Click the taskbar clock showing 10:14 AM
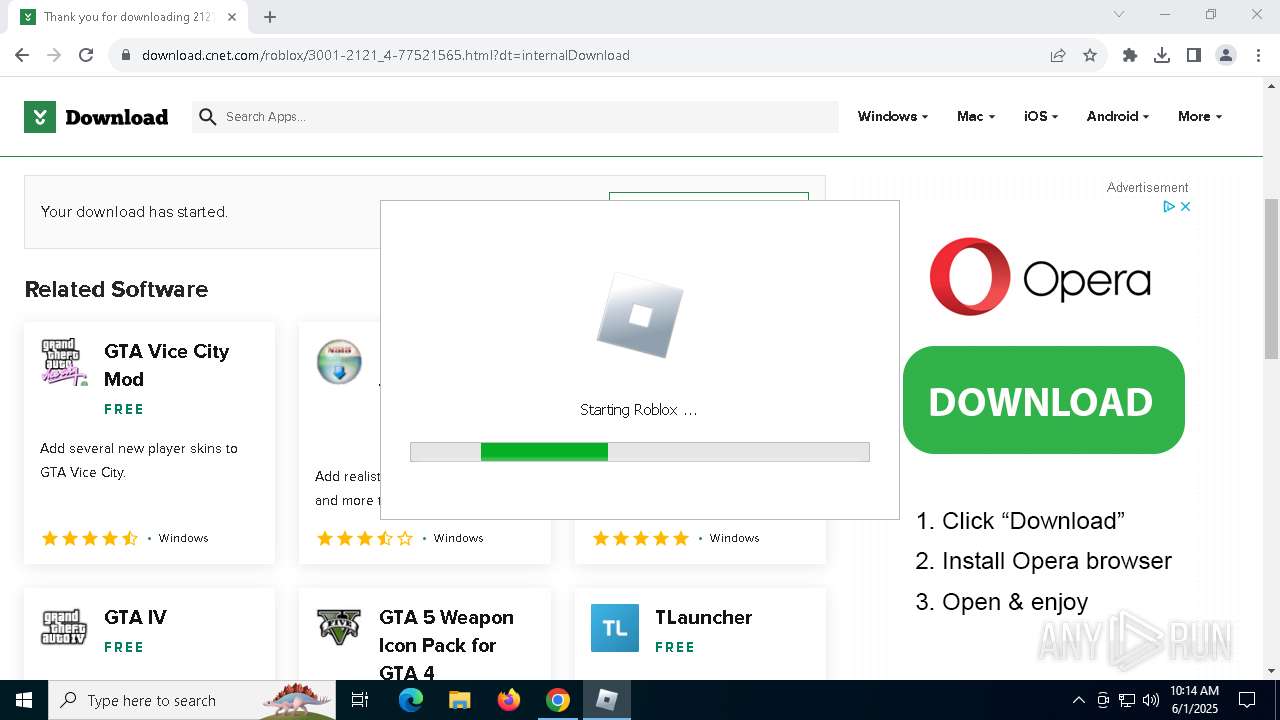Screen dimensions: 1280x720 [1194, 700]
